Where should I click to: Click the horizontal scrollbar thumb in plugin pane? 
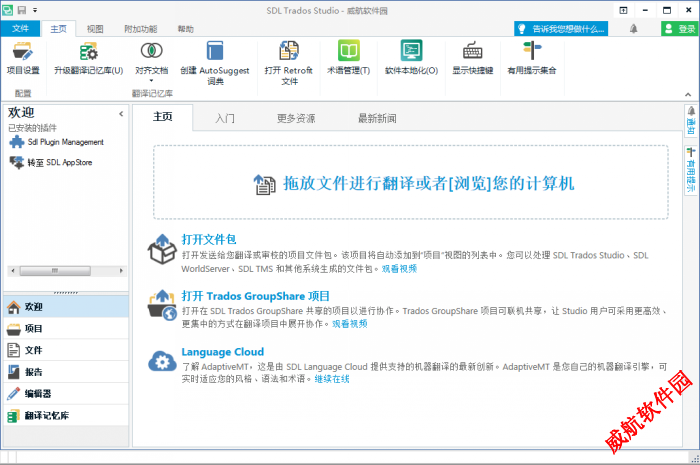55,271
